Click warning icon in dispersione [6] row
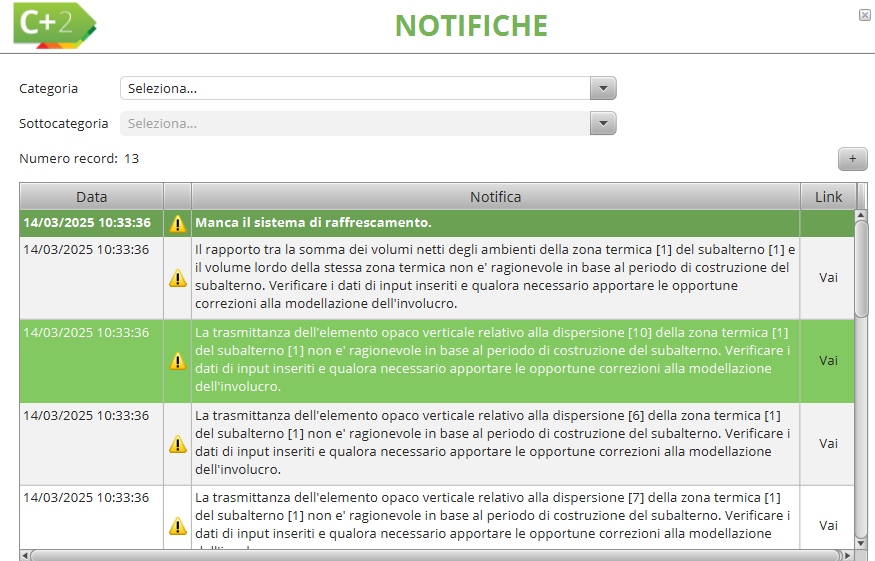 [177, 444]
